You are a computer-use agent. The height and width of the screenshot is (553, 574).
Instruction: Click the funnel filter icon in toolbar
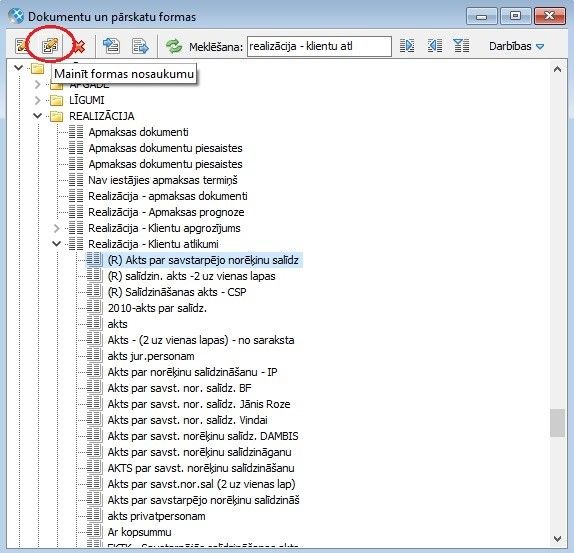461,46
